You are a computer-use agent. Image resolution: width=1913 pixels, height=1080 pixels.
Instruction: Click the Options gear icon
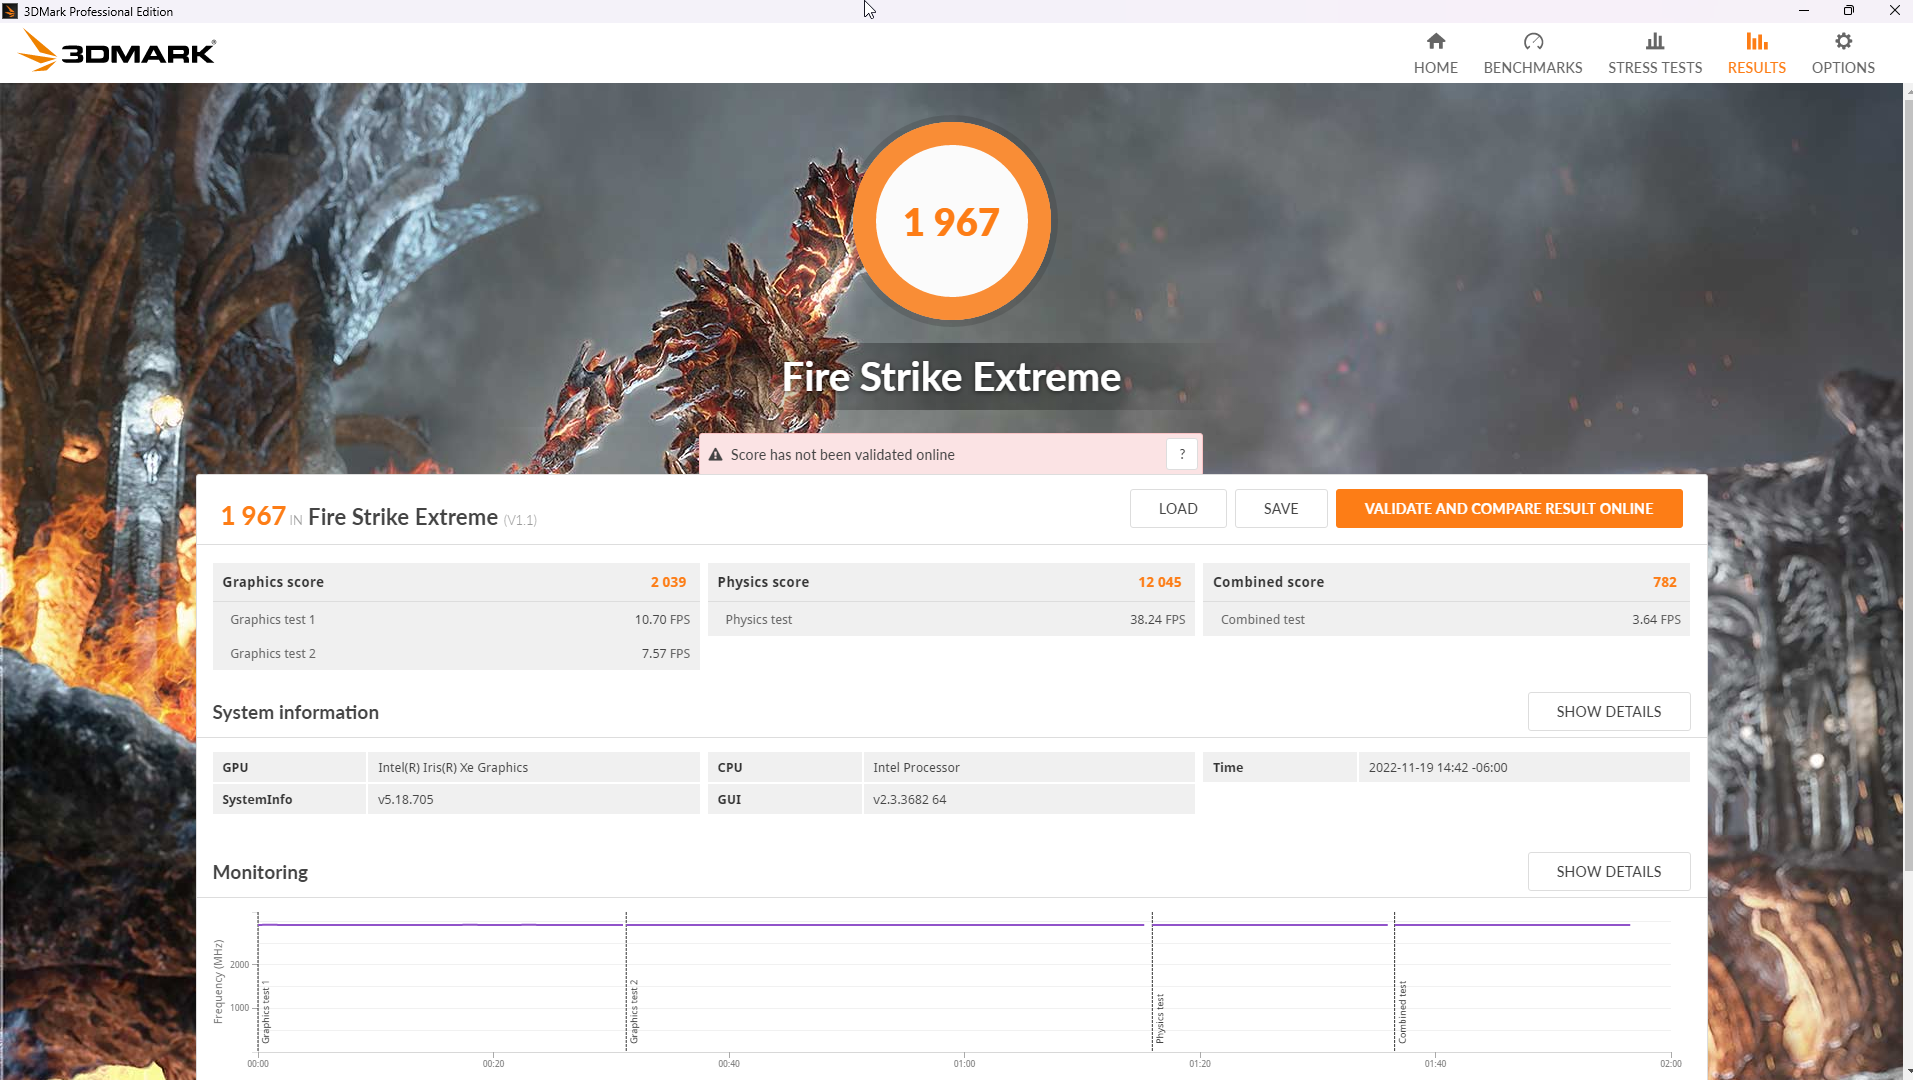(x=1843, y=41)
